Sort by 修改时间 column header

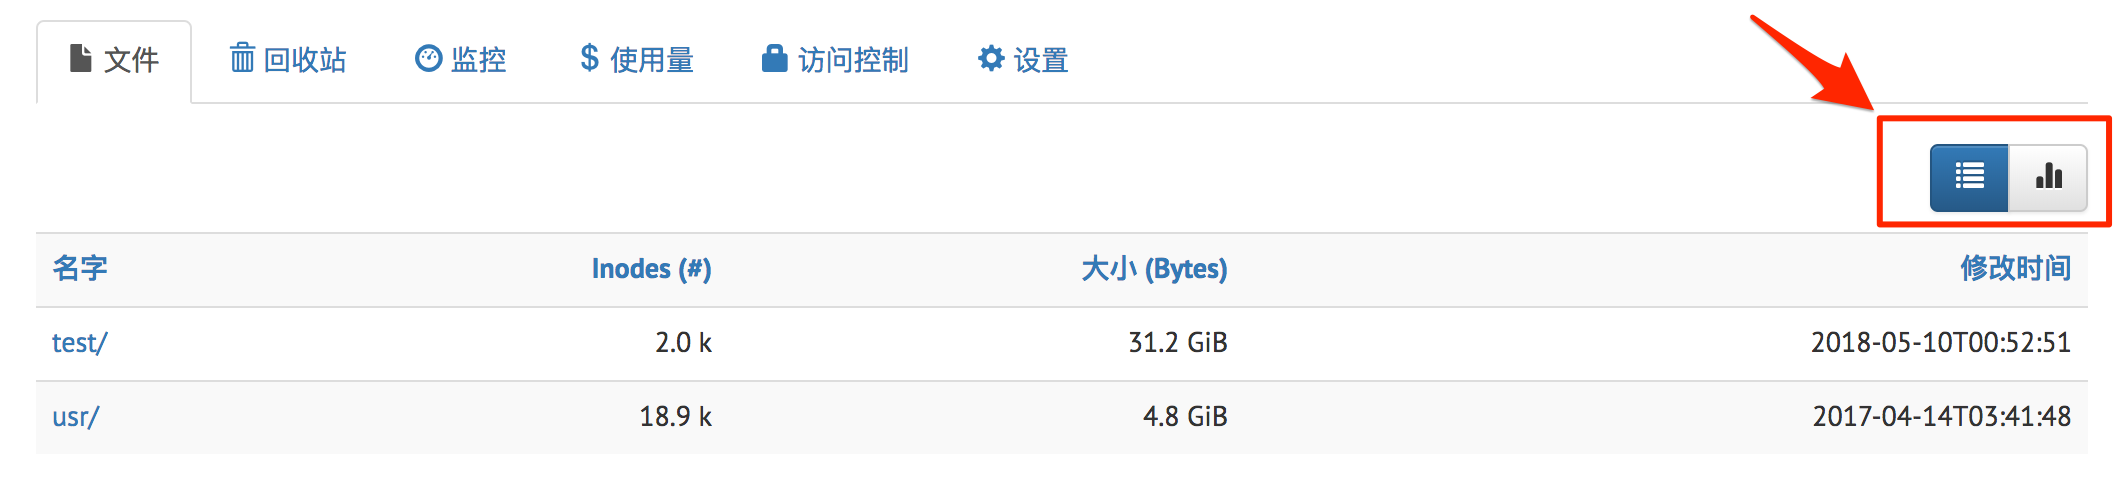pyautogui.click(x=2015, y=268)
